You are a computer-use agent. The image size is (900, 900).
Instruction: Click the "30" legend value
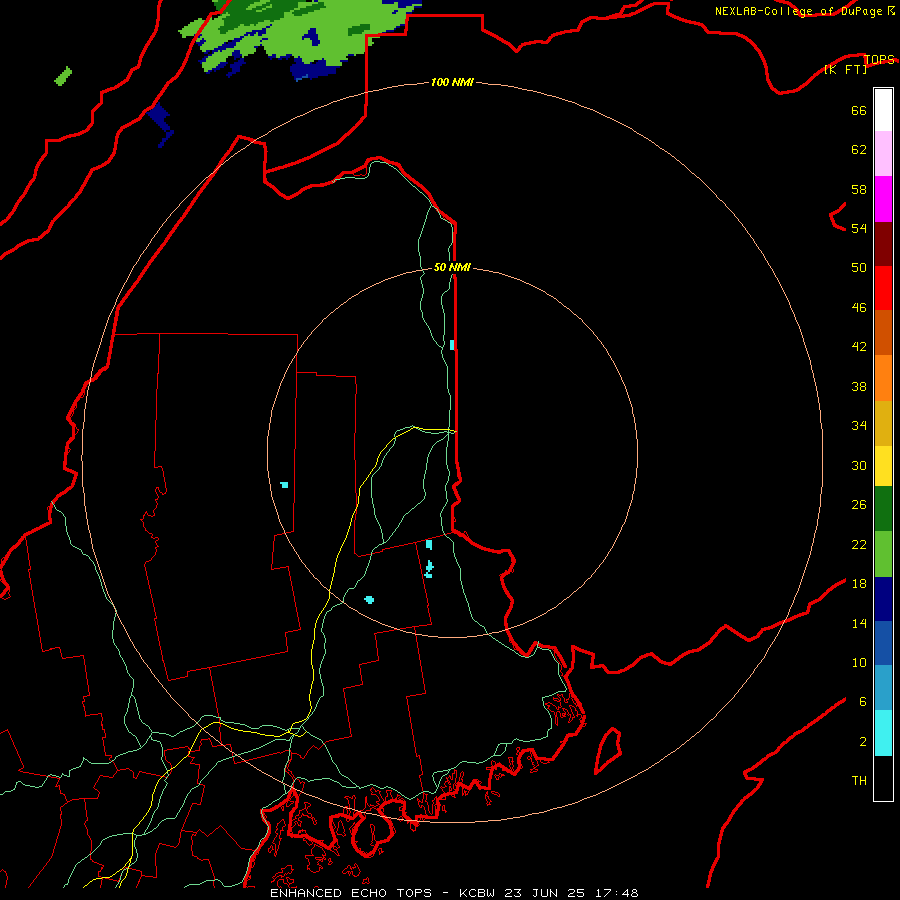point(859,465)
